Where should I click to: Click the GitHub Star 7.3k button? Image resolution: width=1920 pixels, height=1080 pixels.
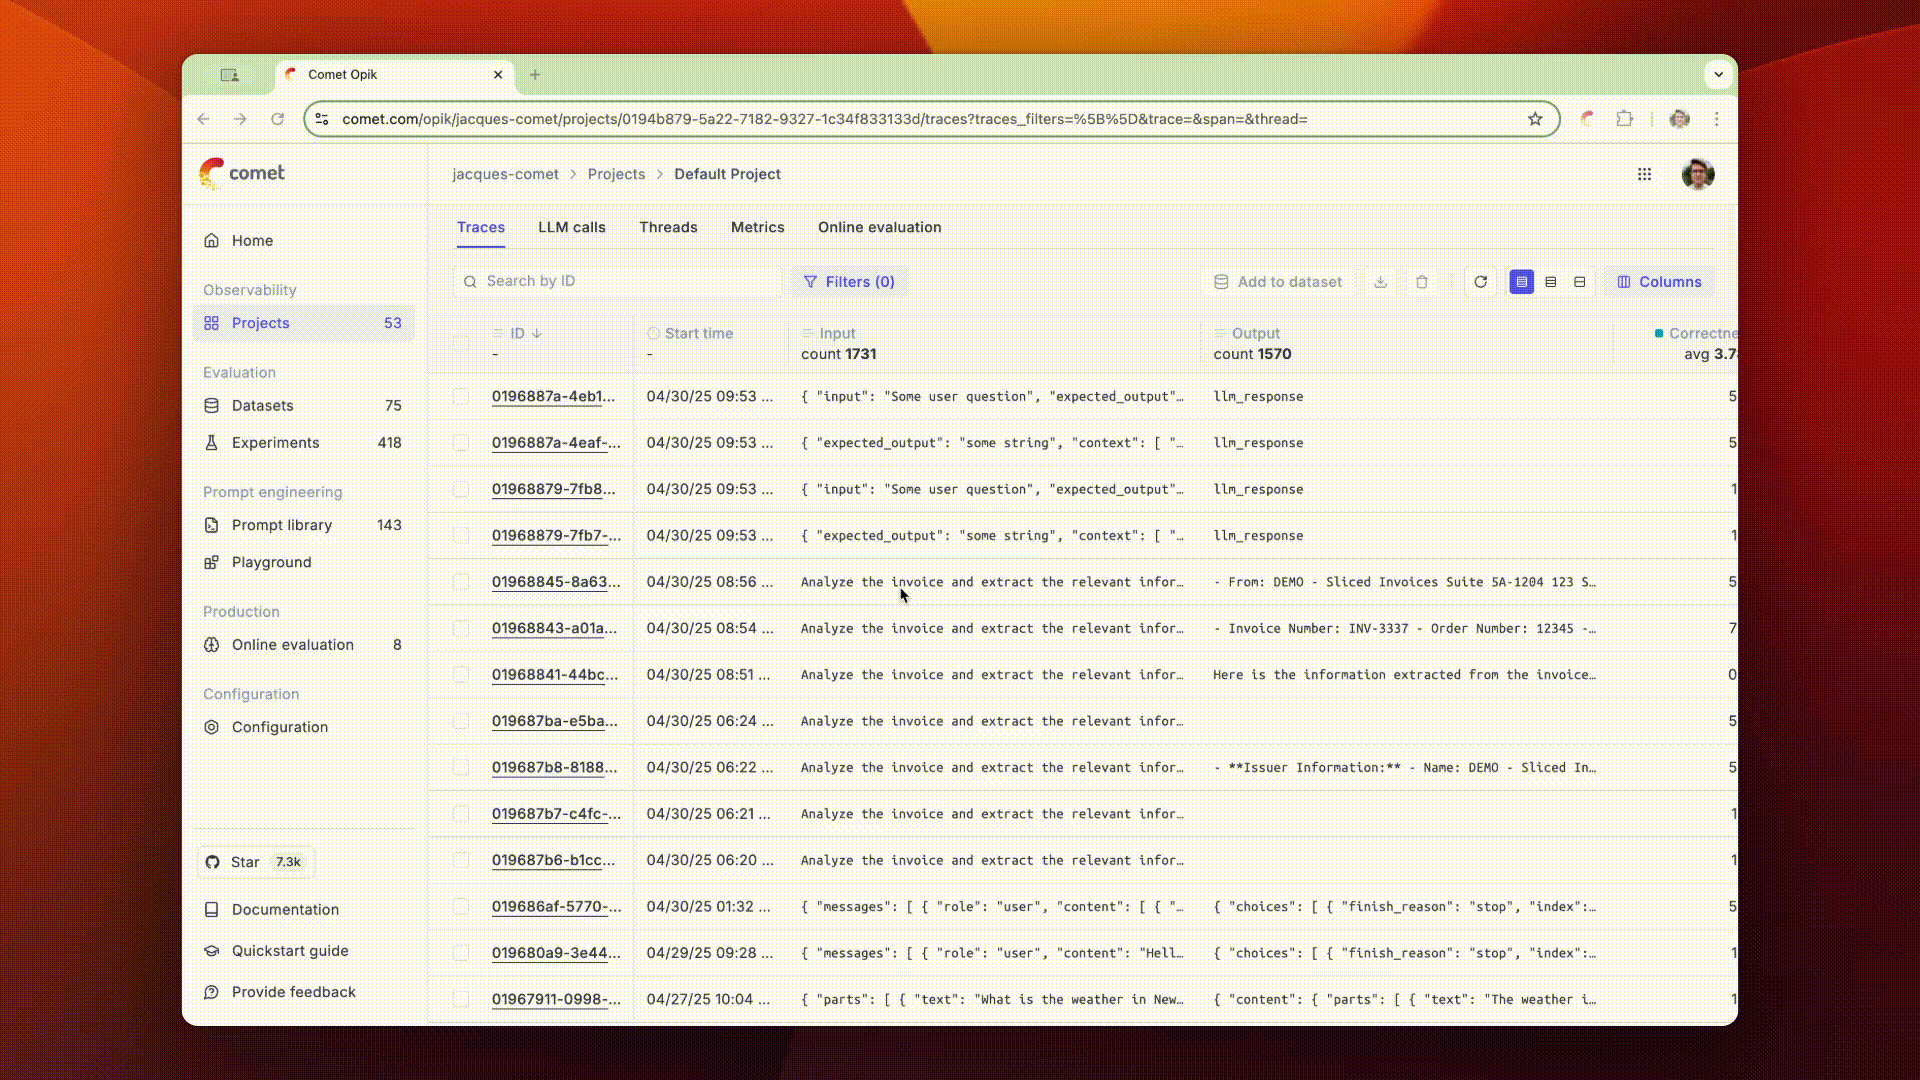pyautogui.click(x=255, y=862)
